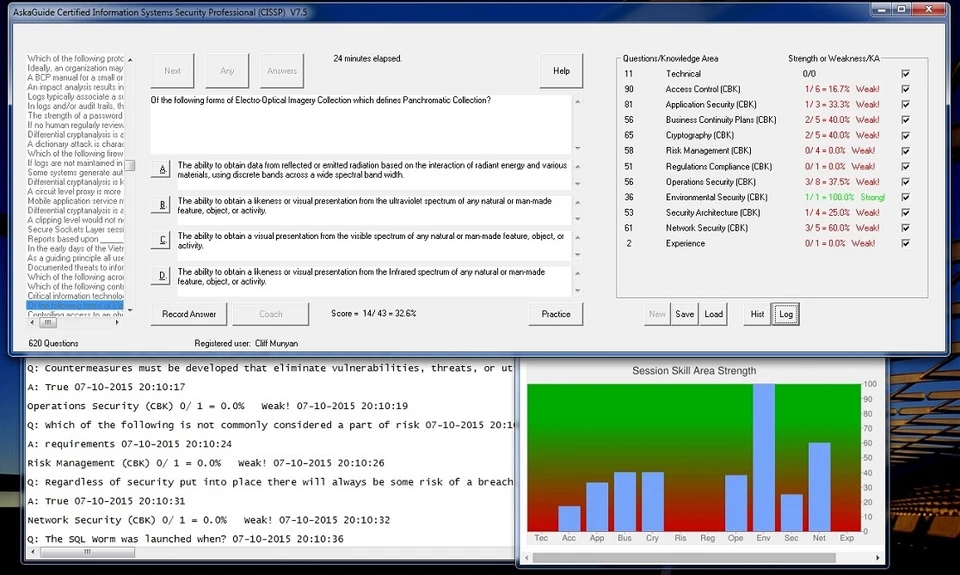Click answer C text box
Viewport: 960px width, 575px height.
373,245
